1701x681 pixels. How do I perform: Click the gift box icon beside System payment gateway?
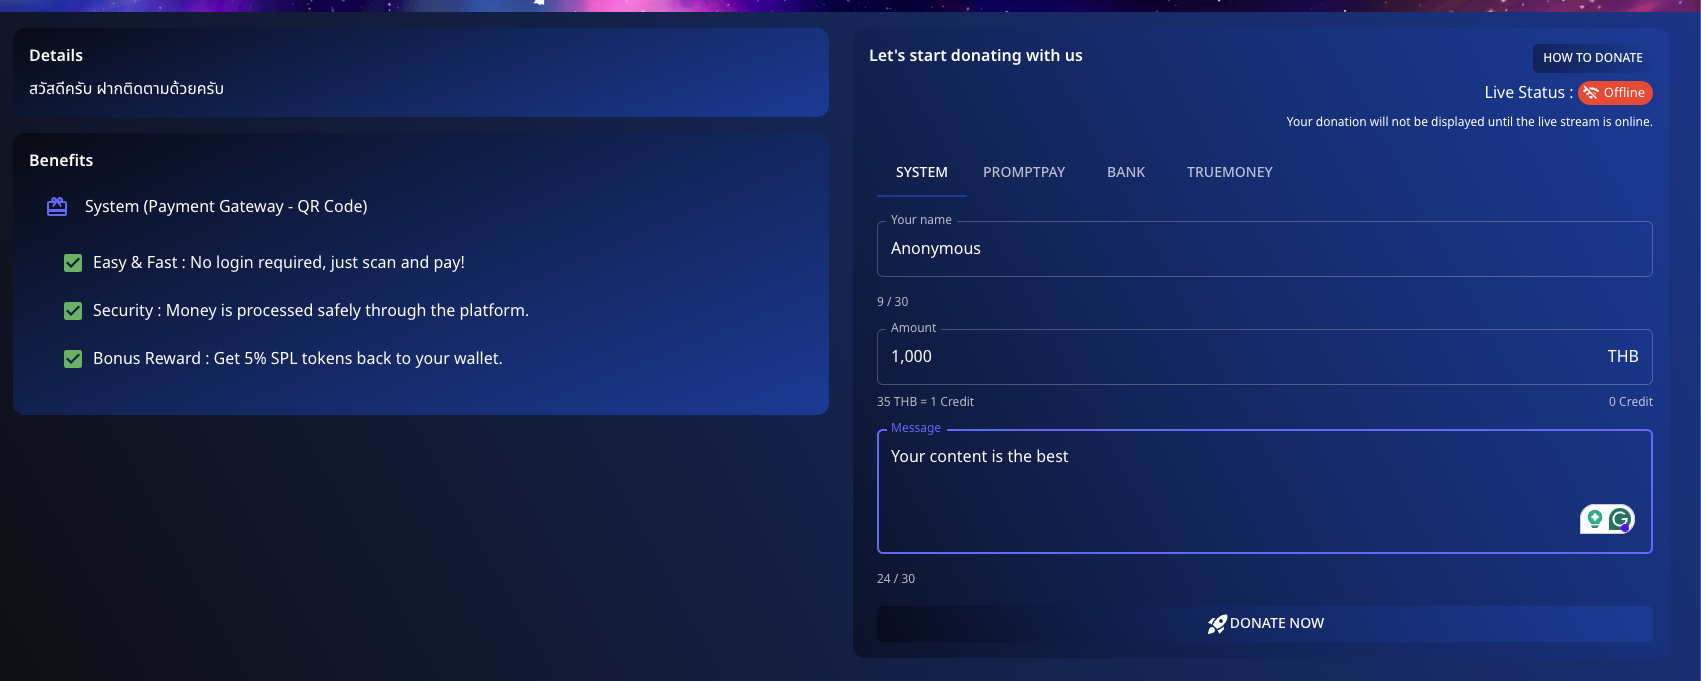(57, 206)
